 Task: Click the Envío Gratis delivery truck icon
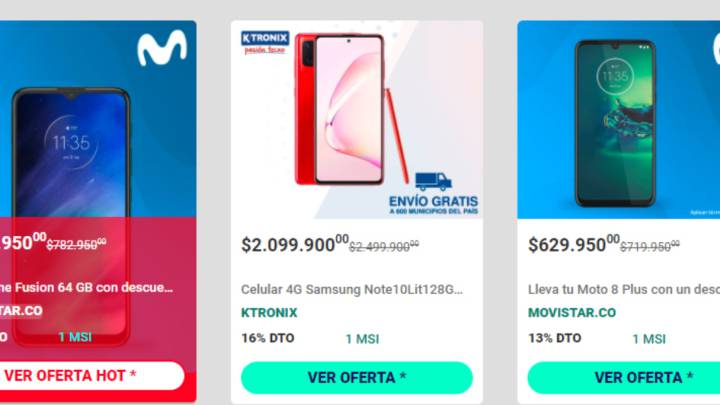click(433, 181)
